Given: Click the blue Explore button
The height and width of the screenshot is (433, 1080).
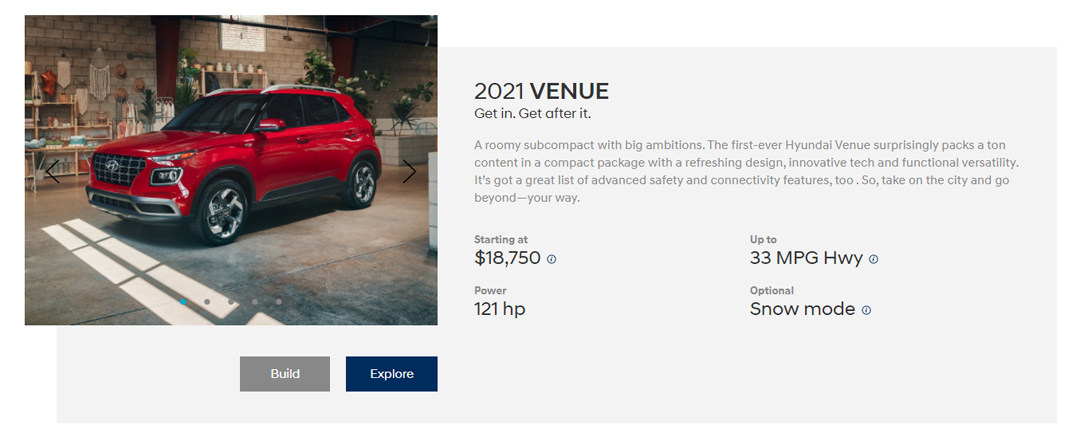Looking at the screenshot, I should tap(391, 374).
